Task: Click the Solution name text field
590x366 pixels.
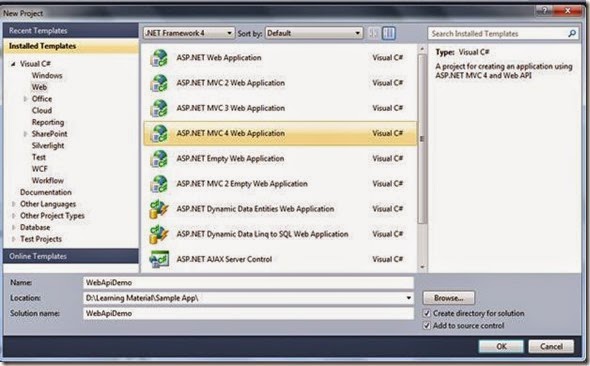Action: pos(248,313)
